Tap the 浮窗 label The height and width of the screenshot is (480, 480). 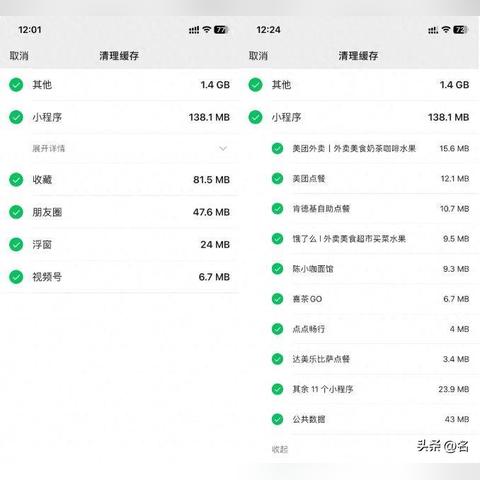click(42, 244)
